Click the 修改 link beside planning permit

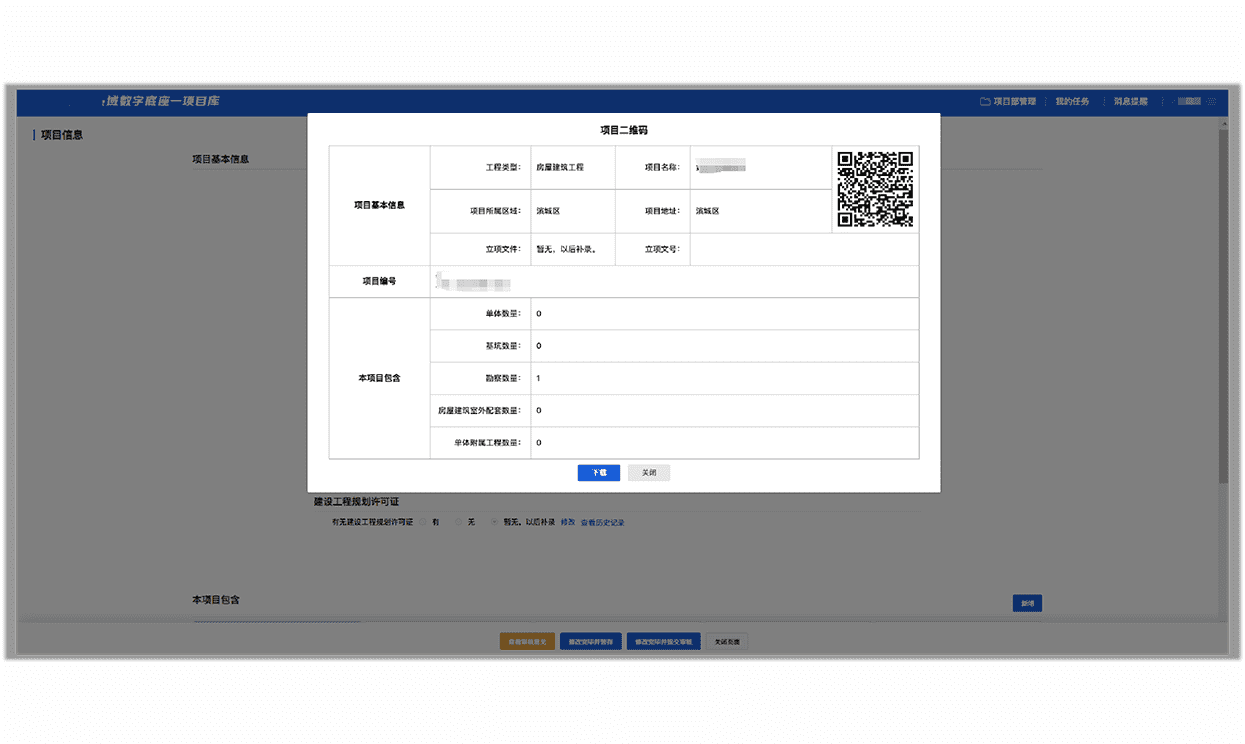point(567,522)
